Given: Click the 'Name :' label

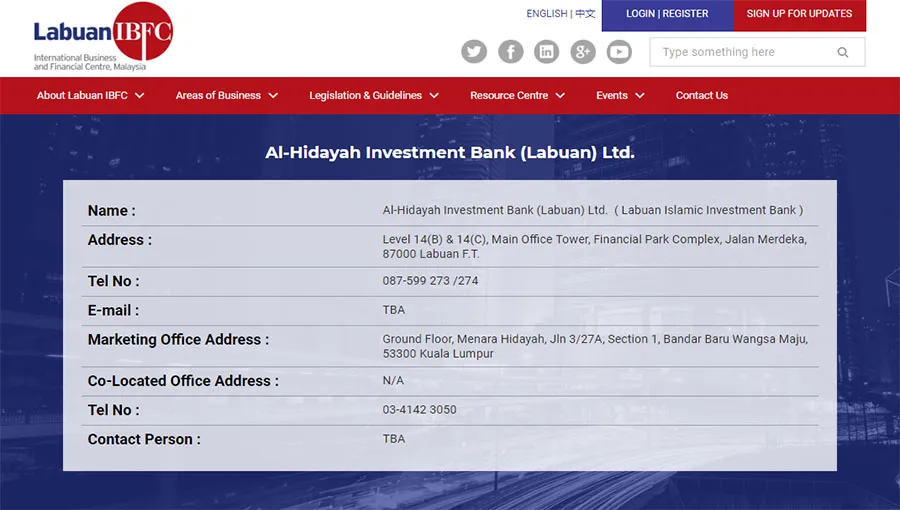Looking at the screenshot, I should (x=112, y=211).
